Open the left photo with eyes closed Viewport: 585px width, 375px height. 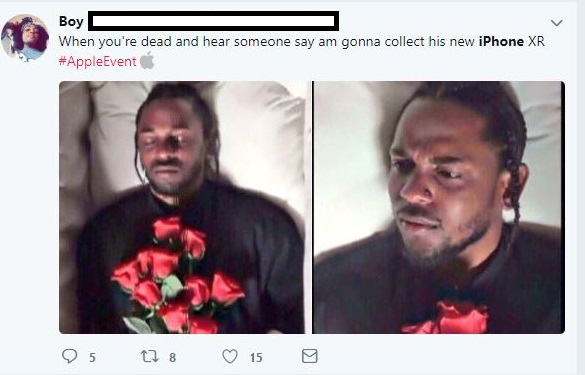[182, 207]
